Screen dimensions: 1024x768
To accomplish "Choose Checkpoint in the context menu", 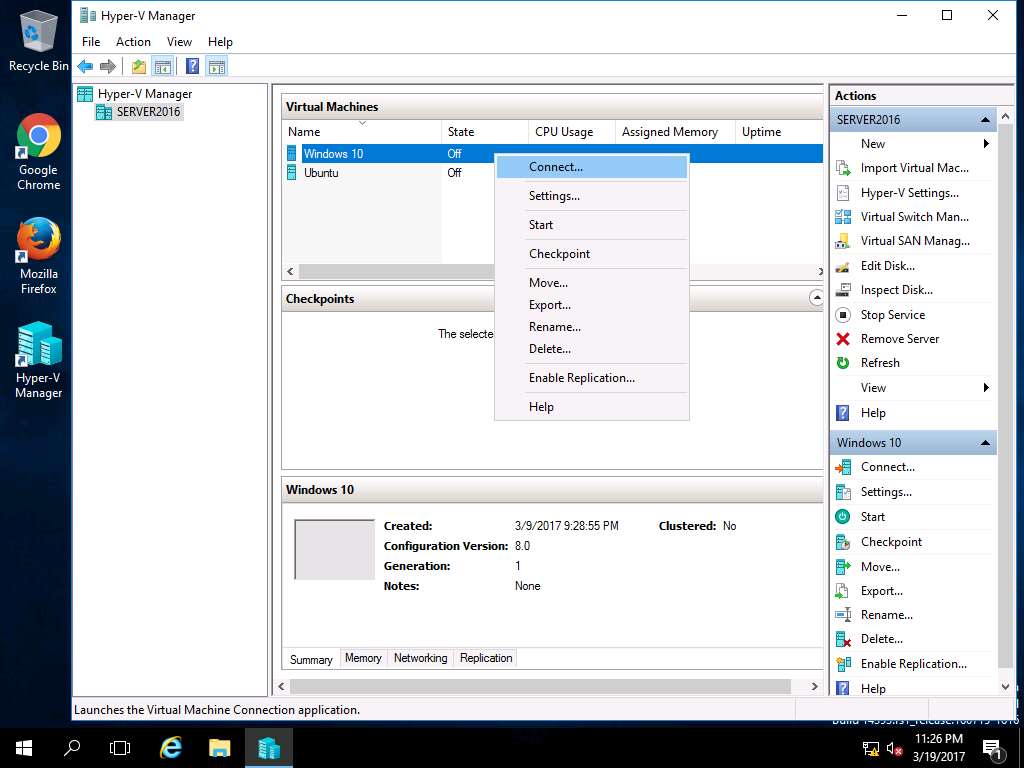I will click(592, 253).
